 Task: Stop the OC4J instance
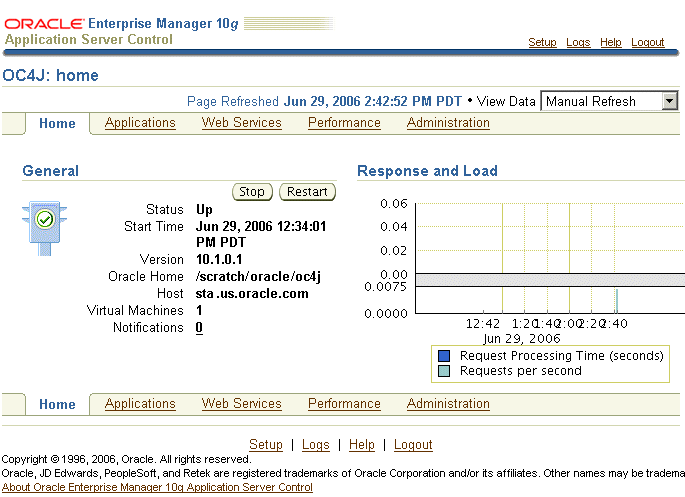pyautogui.click(x=252, y=192)
